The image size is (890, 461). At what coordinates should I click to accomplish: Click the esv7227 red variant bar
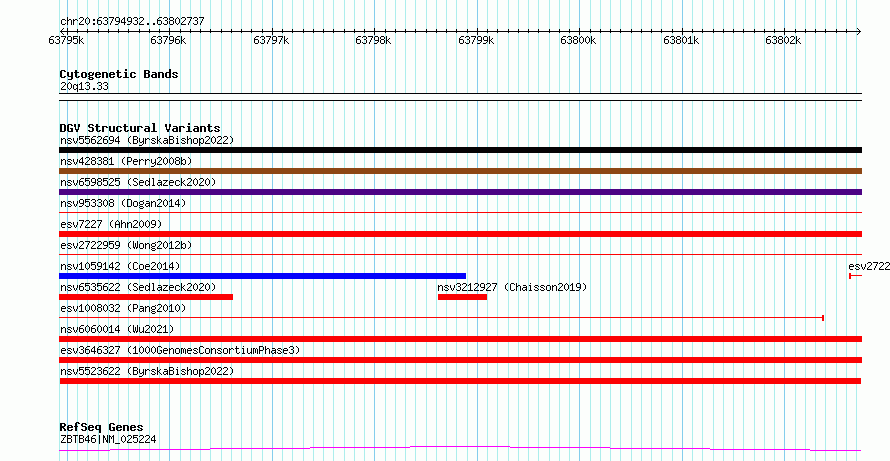[x=460, y=234]
